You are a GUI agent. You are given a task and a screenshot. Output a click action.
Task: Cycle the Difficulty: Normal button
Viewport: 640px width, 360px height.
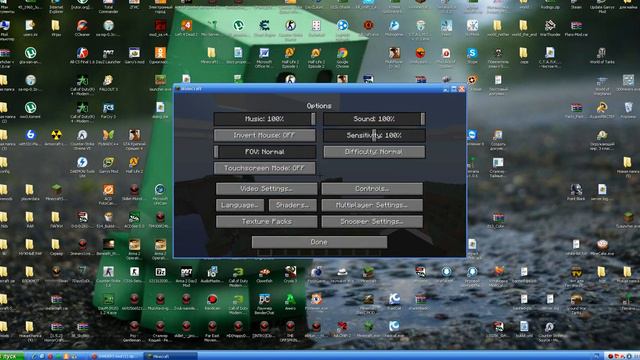[374, 151]
